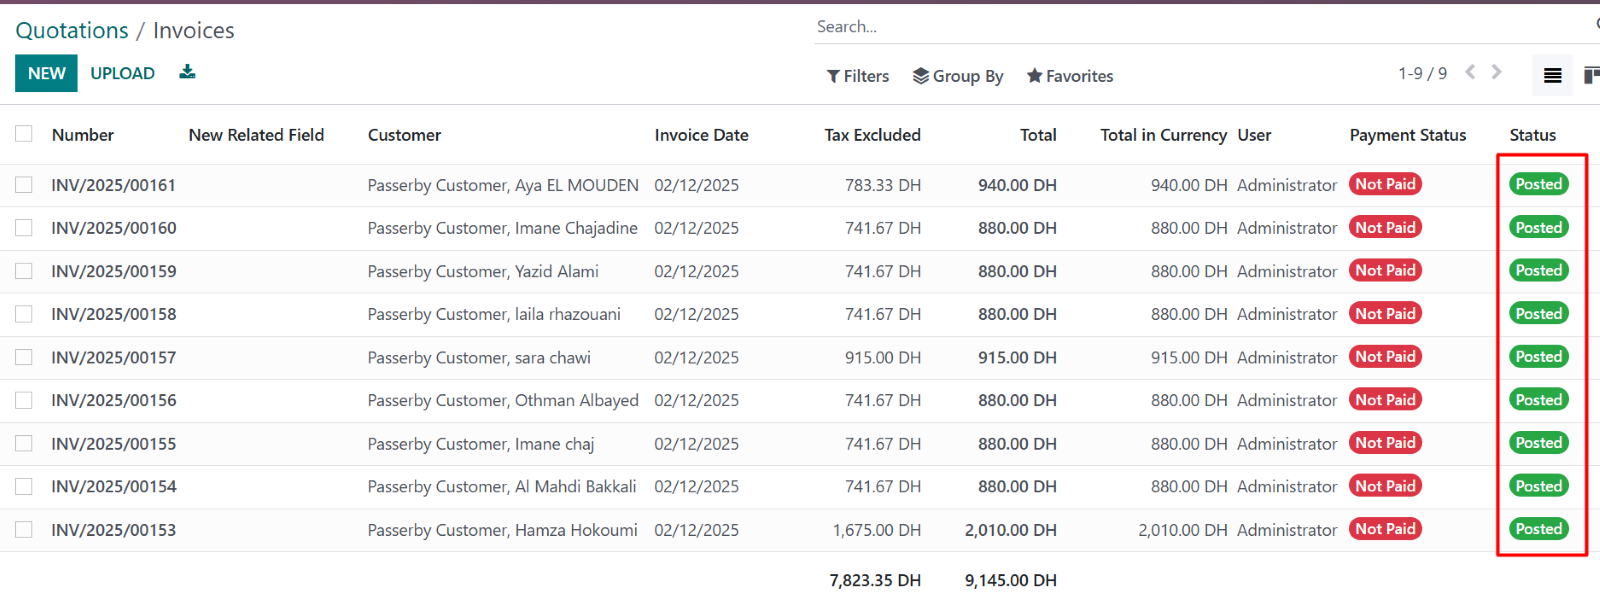The image size is (1600, 606).
Task: Open the Filters dropdown
Action: pyautogui.click(x=858, y=76)
